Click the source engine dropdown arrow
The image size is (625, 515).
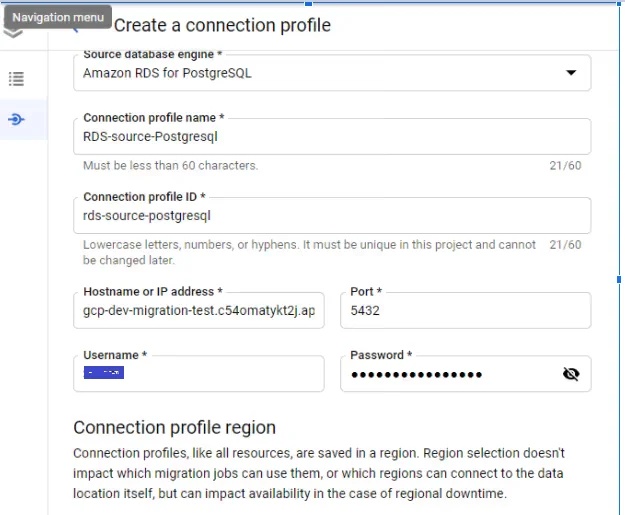coord(571,73)
